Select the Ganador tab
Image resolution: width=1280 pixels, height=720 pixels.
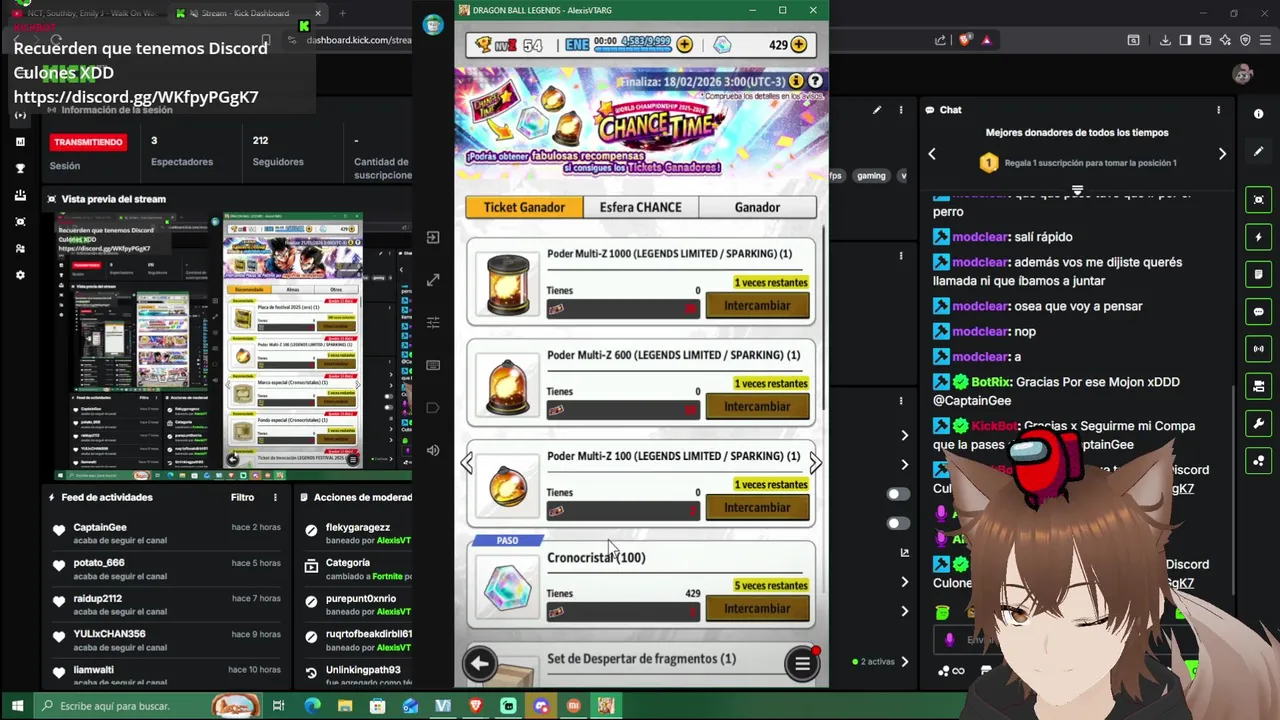point(757,207)
